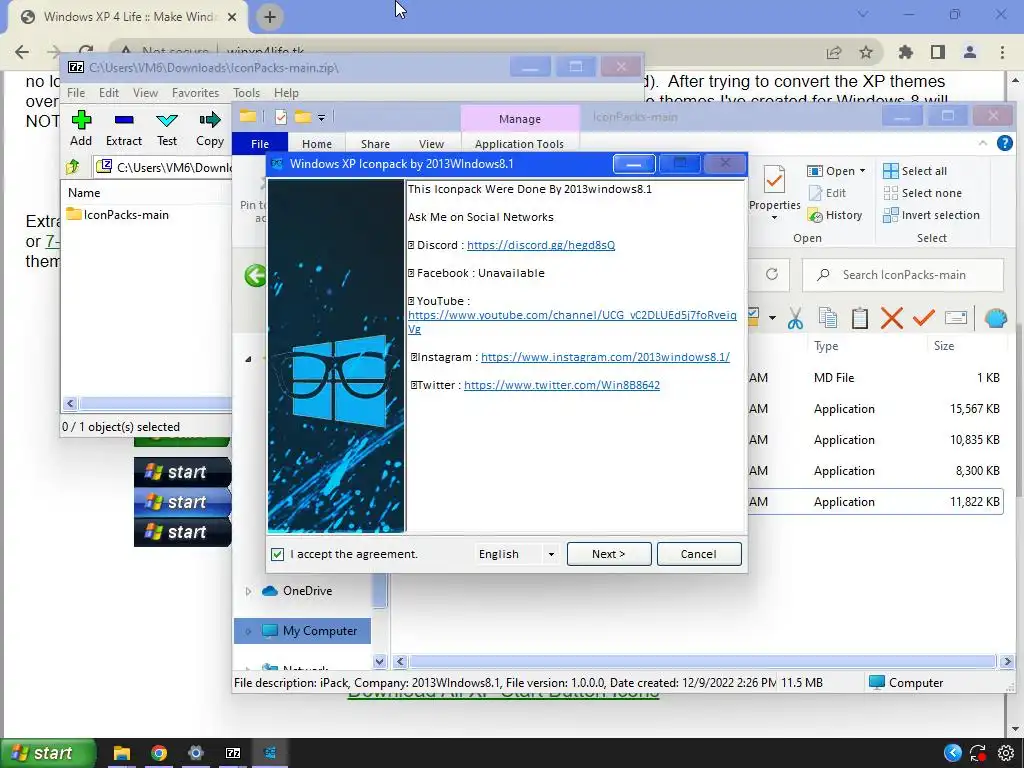Open a new Chrome tab
Image resolution: width=1024 pixels, height=768 pixels.
270,17
